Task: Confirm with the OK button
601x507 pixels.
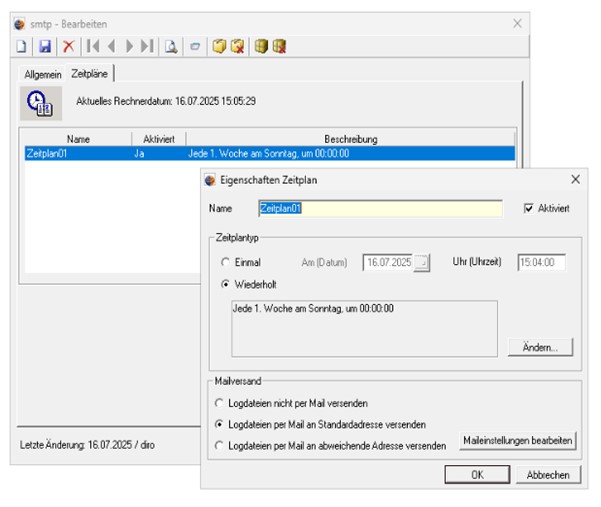Action: 477,475
